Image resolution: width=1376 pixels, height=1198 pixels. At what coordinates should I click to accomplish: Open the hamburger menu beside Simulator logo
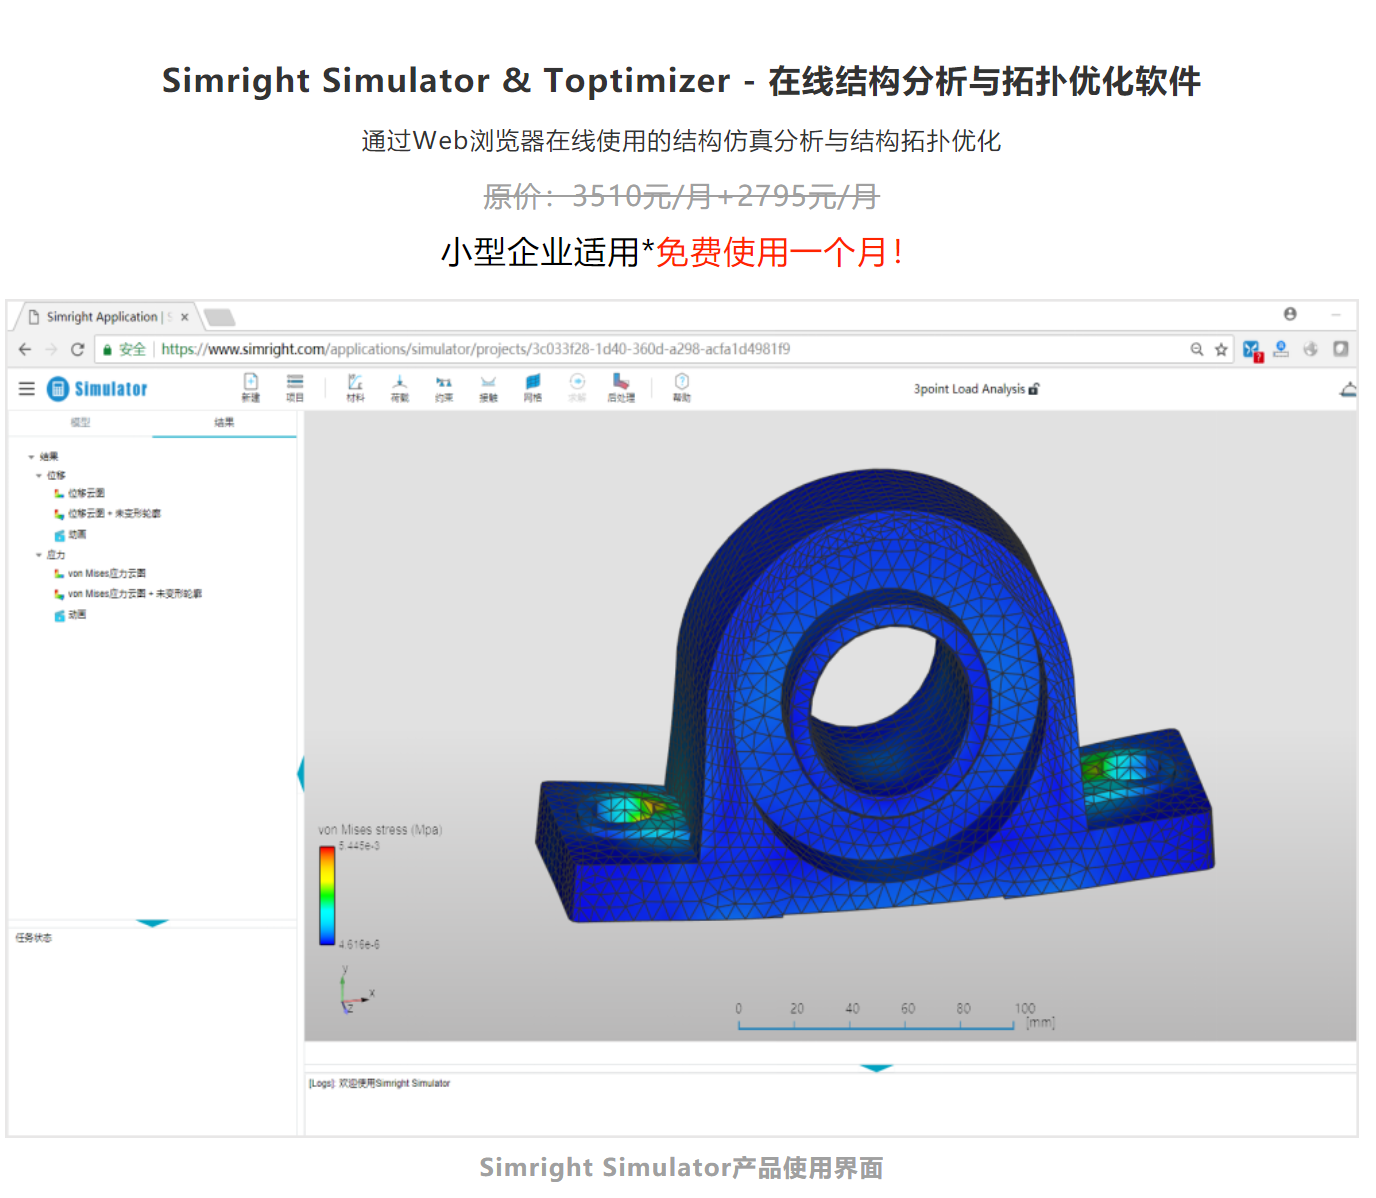coord(27,389)
